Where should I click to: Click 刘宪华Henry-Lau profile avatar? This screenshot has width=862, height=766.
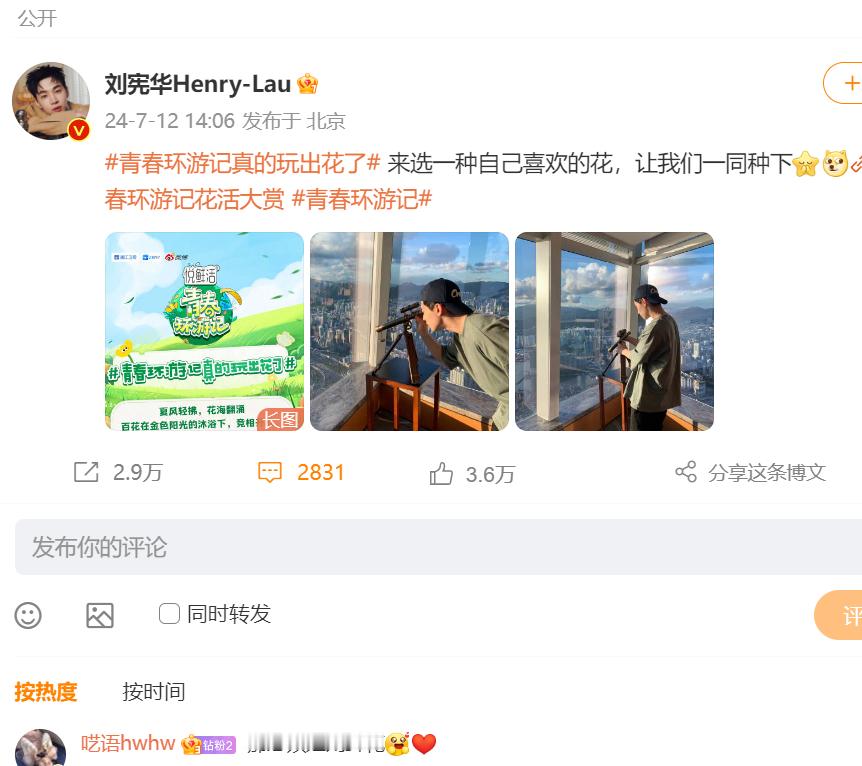pos(51,101)
